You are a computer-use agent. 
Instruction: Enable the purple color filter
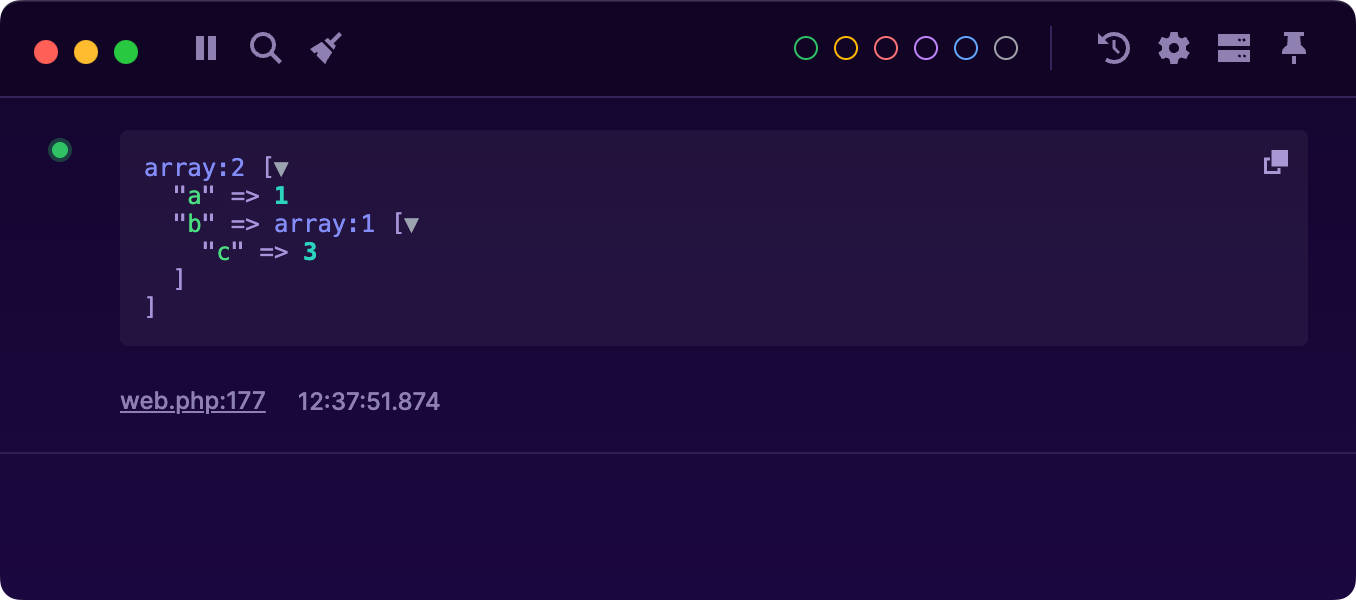925,47
